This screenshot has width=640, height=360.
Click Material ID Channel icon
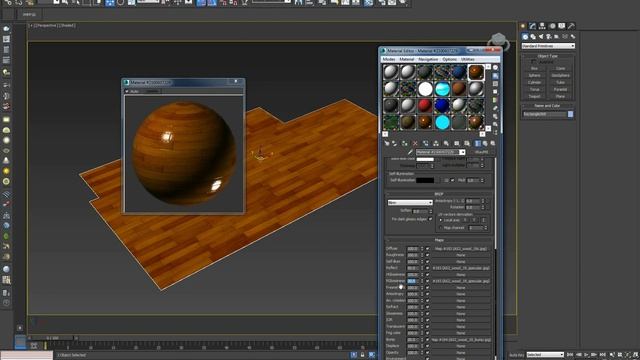tap(456, 143)
